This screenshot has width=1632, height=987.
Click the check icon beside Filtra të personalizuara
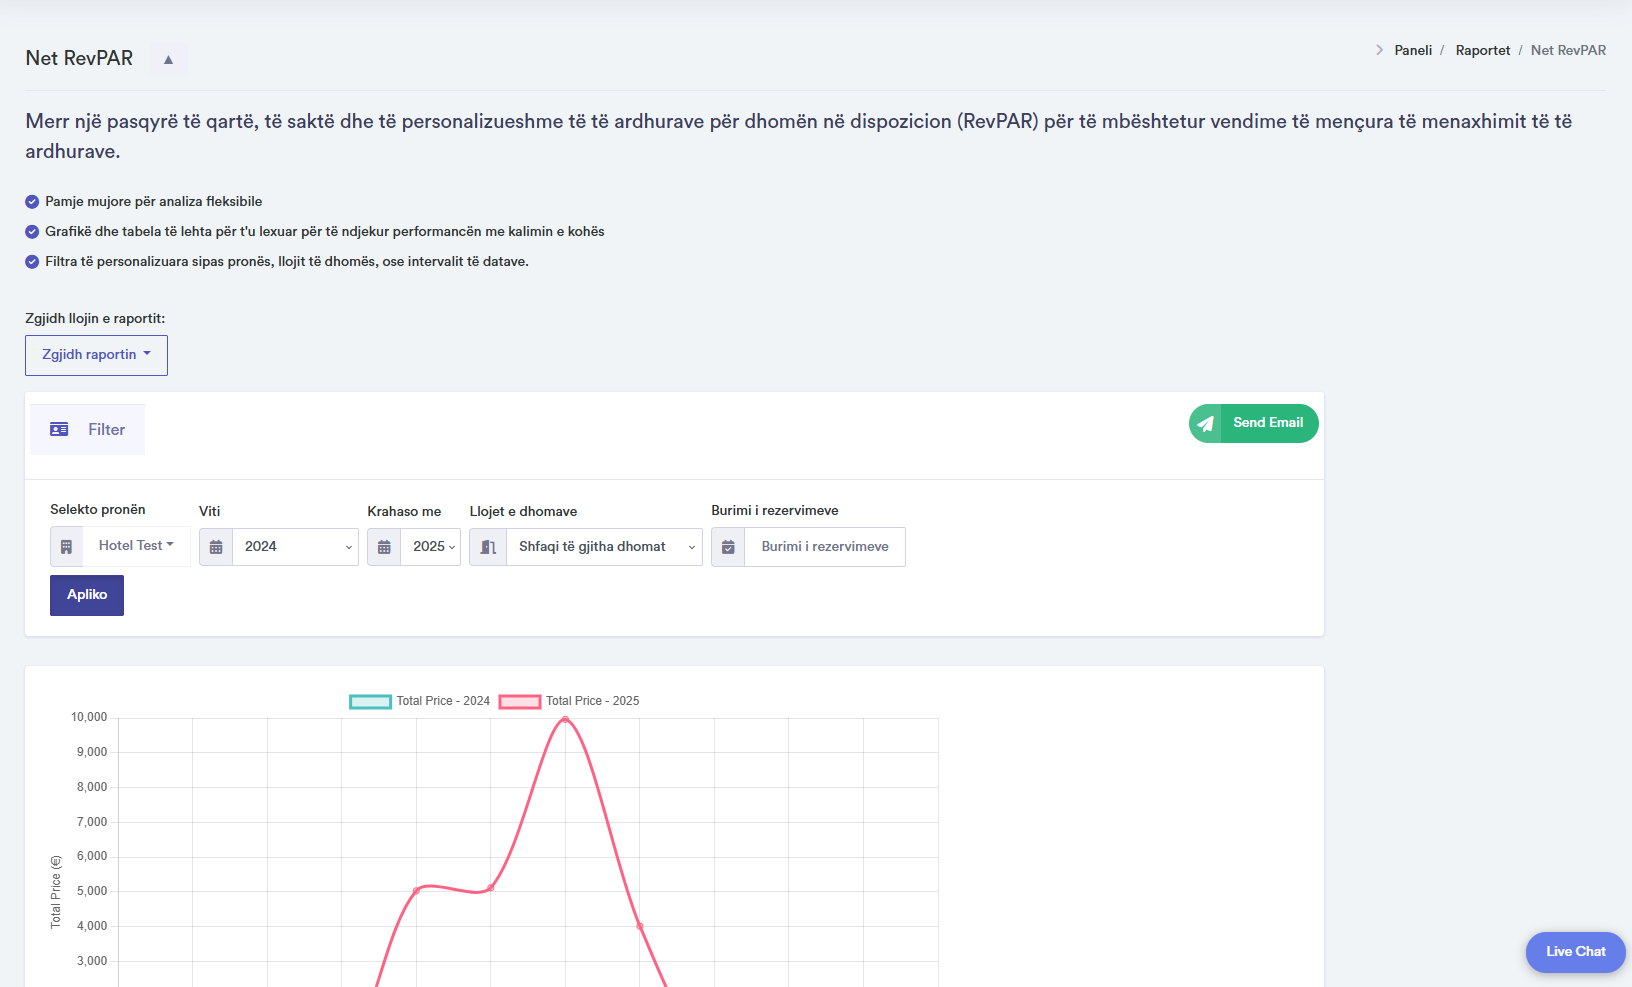(x=32, y=262)
